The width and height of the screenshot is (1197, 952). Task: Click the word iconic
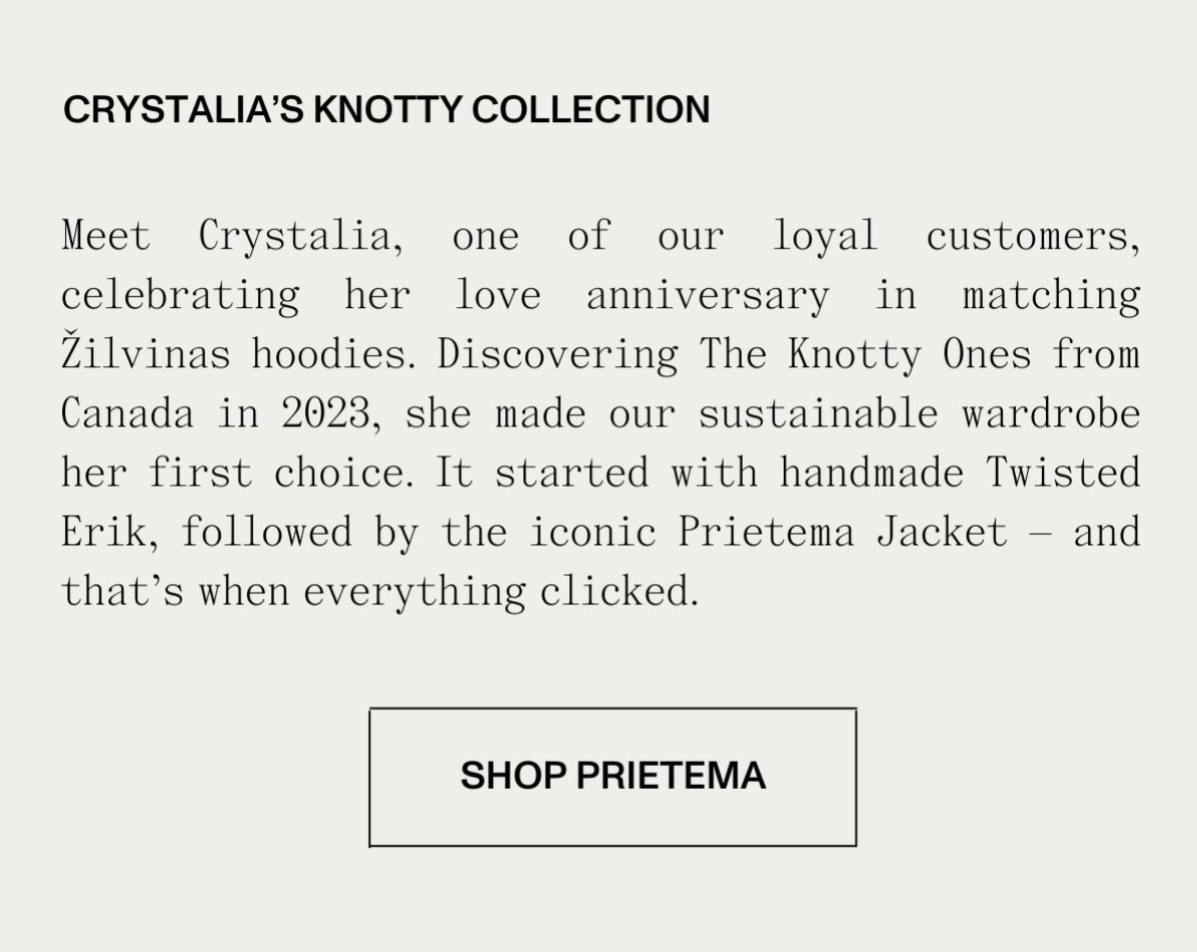pyautogui.click(x=593, y=532)
